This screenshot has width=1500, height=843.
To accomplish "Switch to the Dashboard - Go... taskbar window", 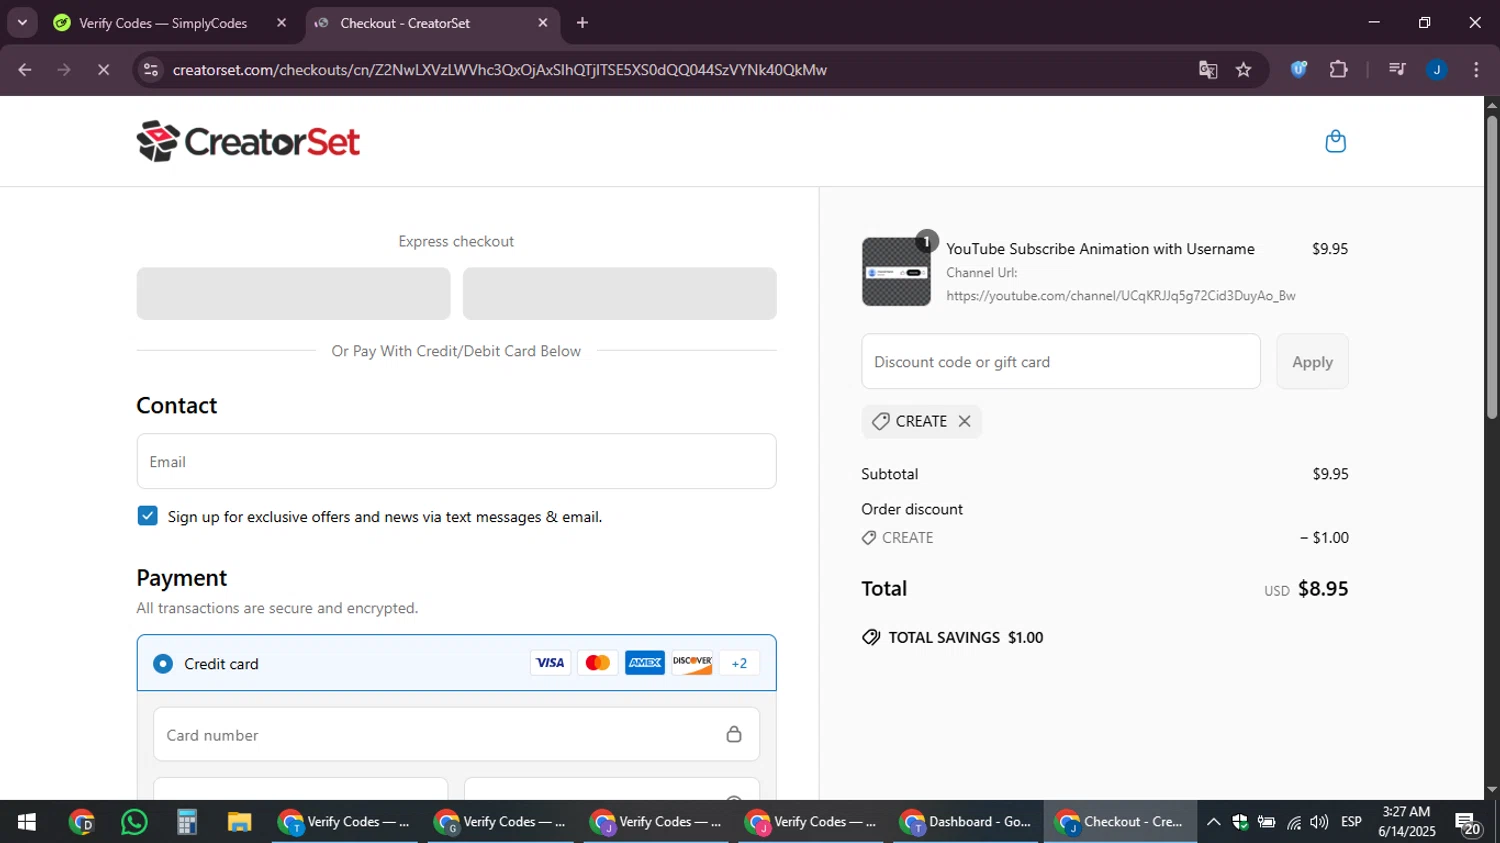I will pos(966,822).
